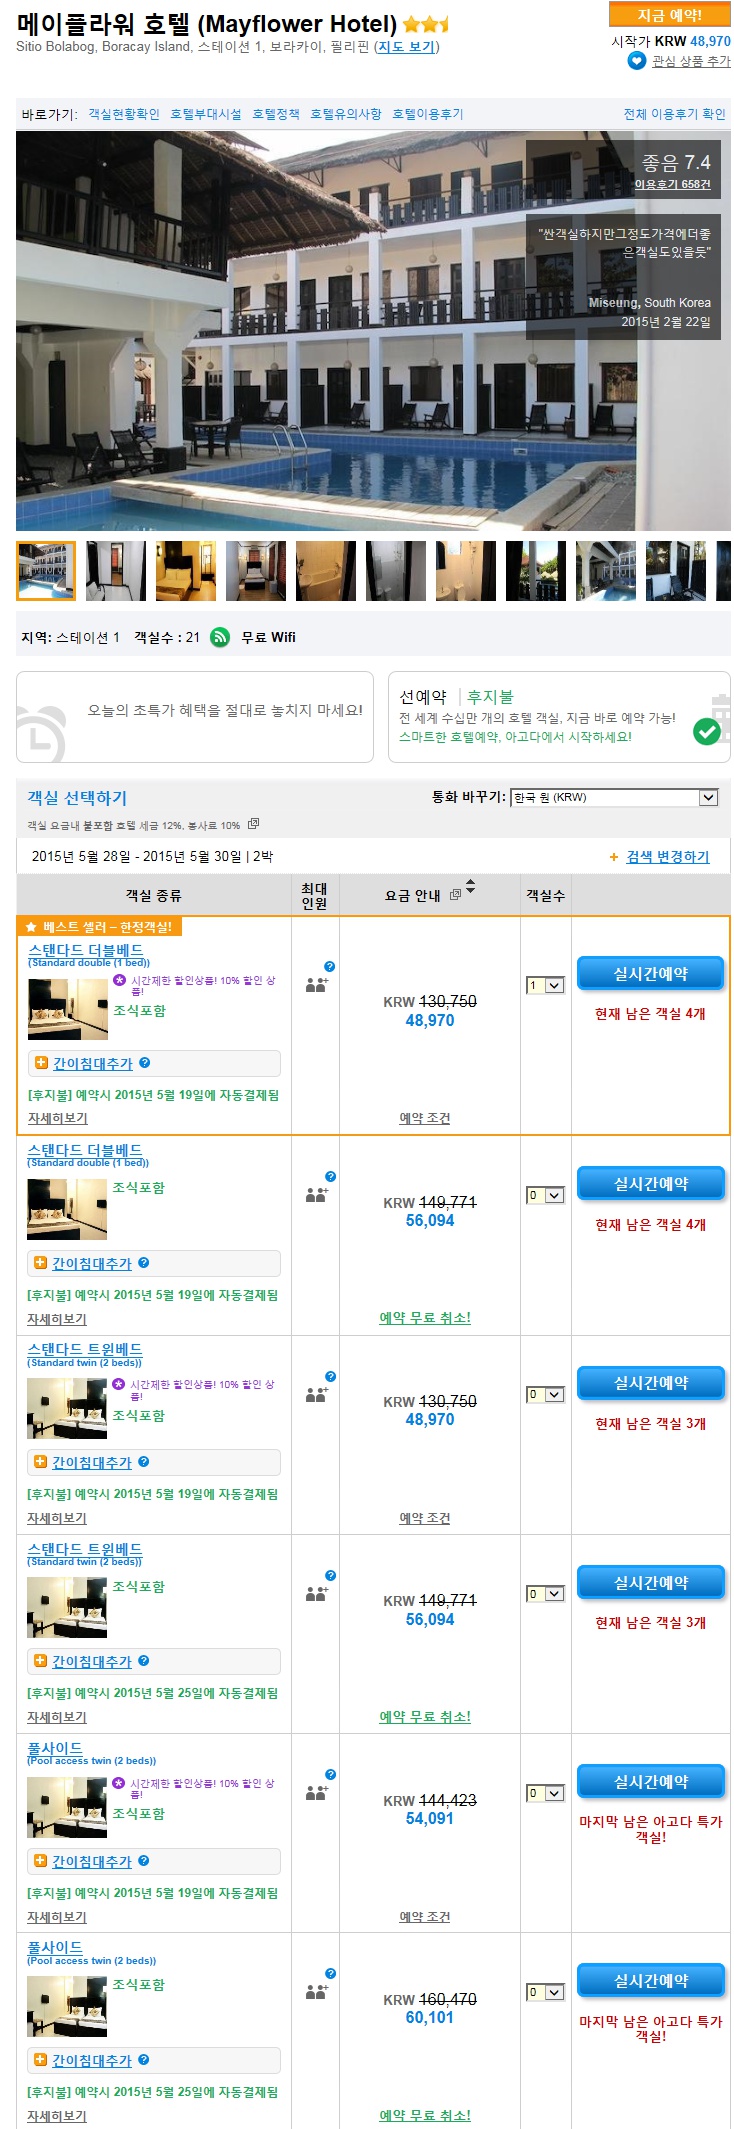734x2129 pixels.
Task: Click the purple star discount icon in bestseller row
Action: click(x=119, y=981)
